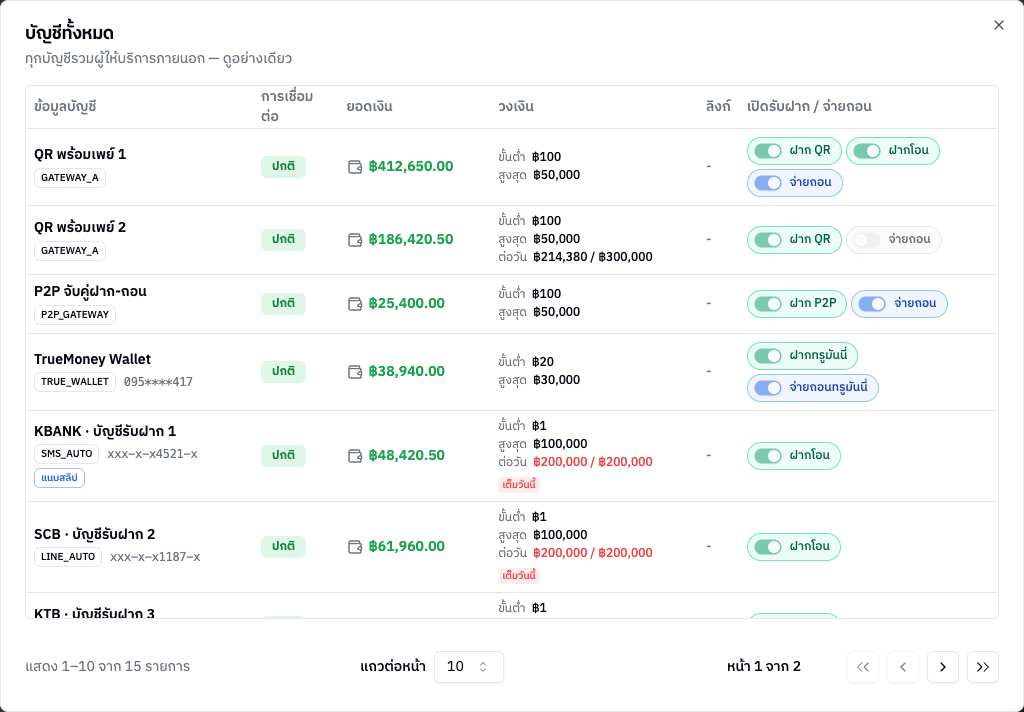
Task: Toggle จ่ายถอน for QR พร้อมเพย์ 1
Action: [x=768, y=183]
